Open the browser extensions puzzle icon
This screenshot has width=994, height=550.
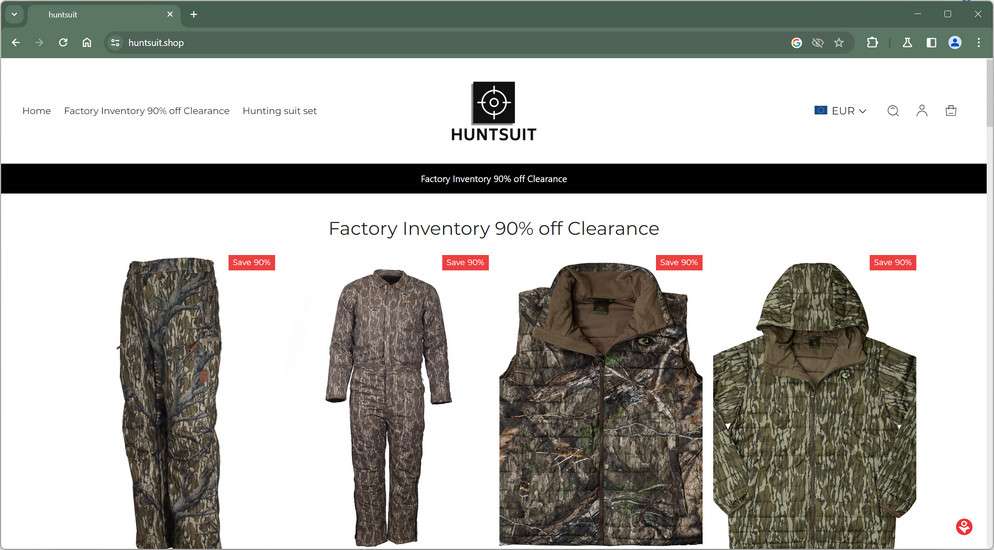872,42
